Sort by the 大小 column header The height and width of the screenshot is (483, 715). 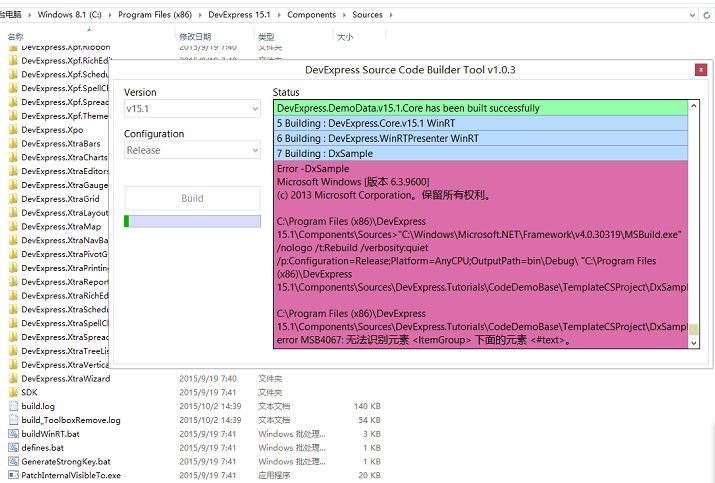(345, 37)
